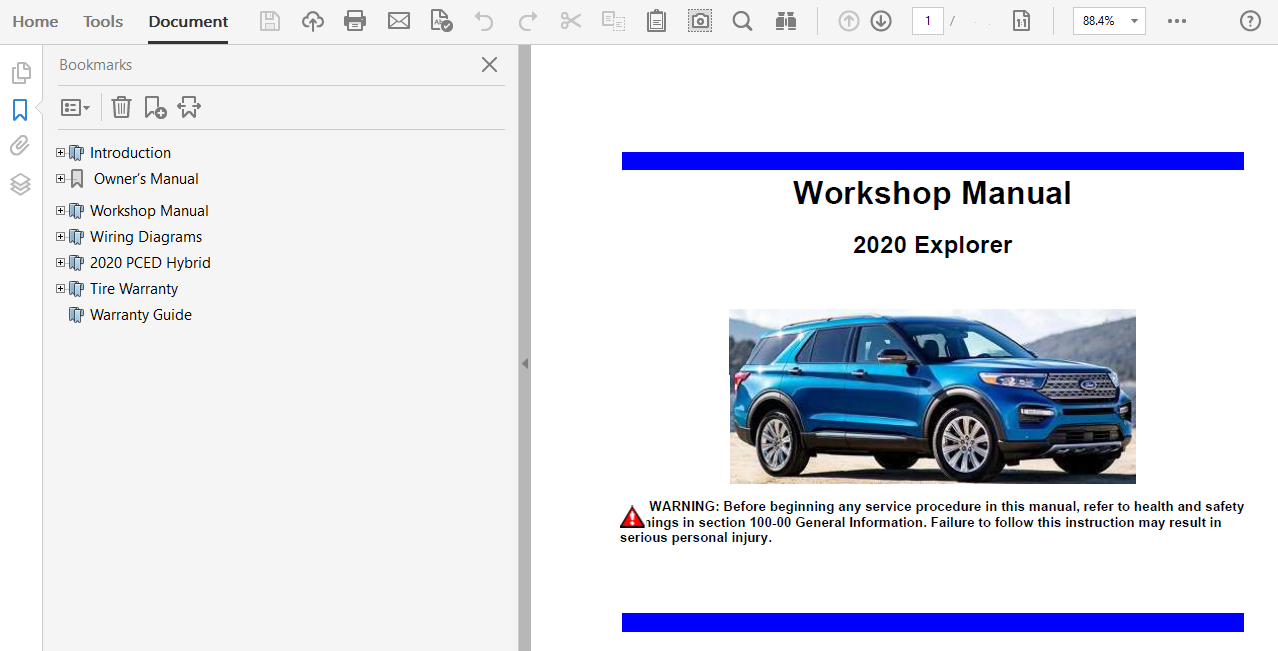Click the page number input field
Viewport: 1278px width, 651px height.
coord(927,21)
